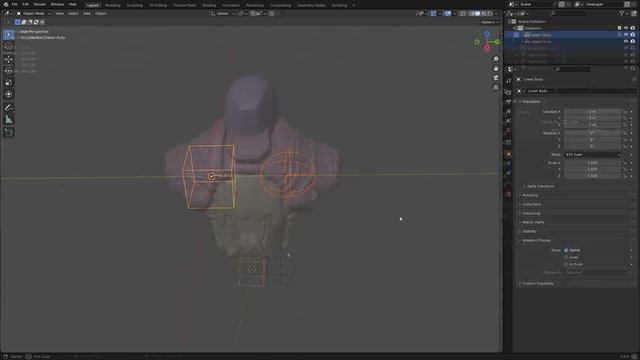Collapse the Viewport Display panel
This screenshot has width=640, height=360.
[536, 240]
